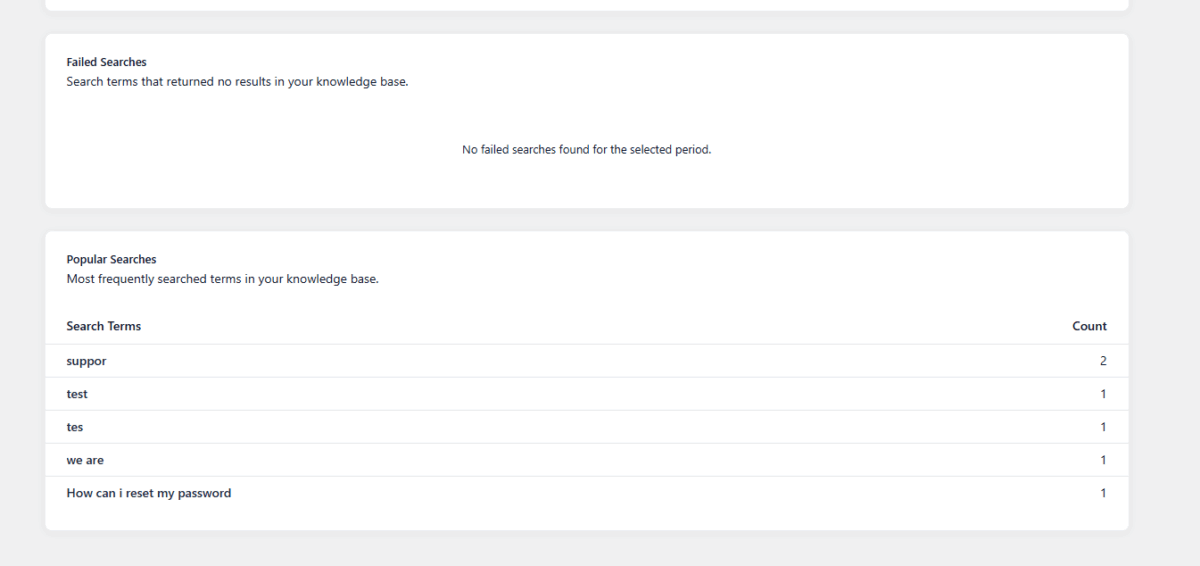
Task: Click 'Search terms that returned no results' text
Action: click(238, 82)
